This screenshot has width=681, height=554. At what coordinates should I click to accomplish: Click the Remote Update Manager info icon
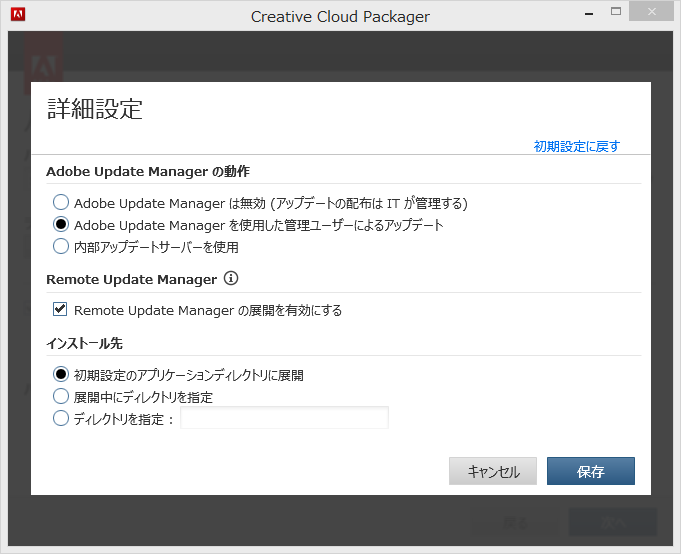231,278
